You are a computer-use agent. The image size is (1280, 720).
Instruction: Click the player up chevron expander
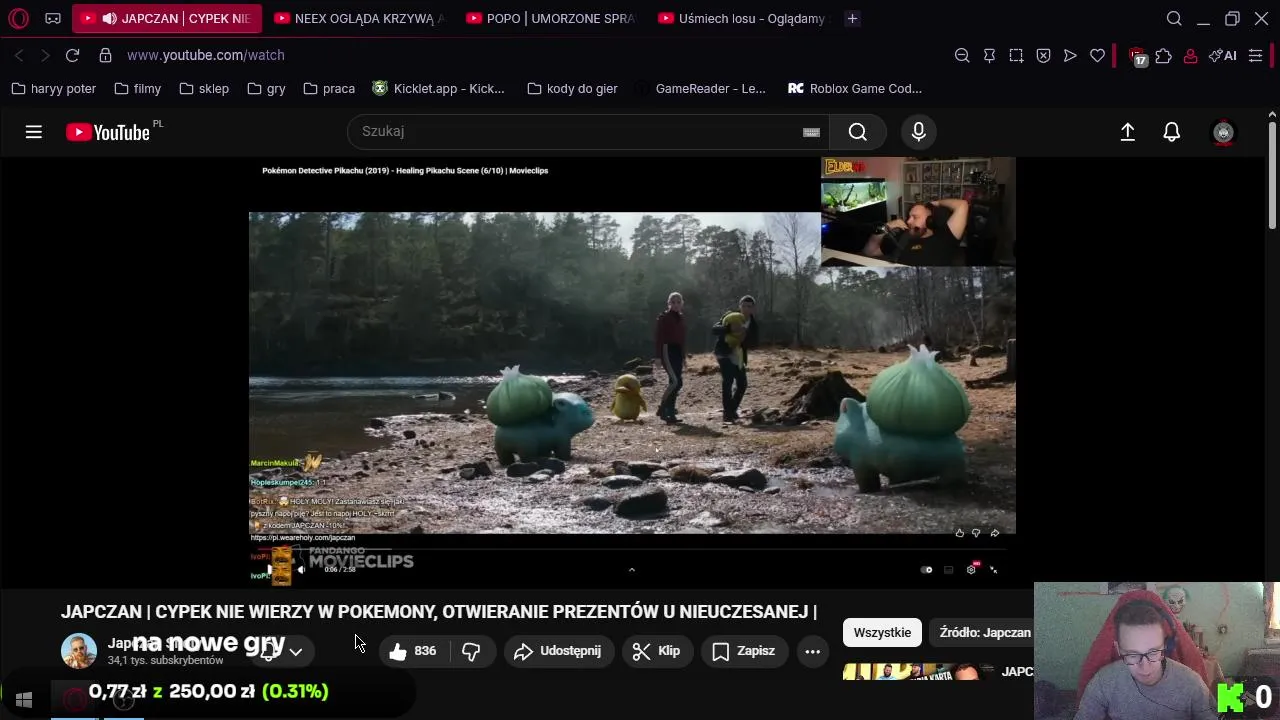pos(631,570)
